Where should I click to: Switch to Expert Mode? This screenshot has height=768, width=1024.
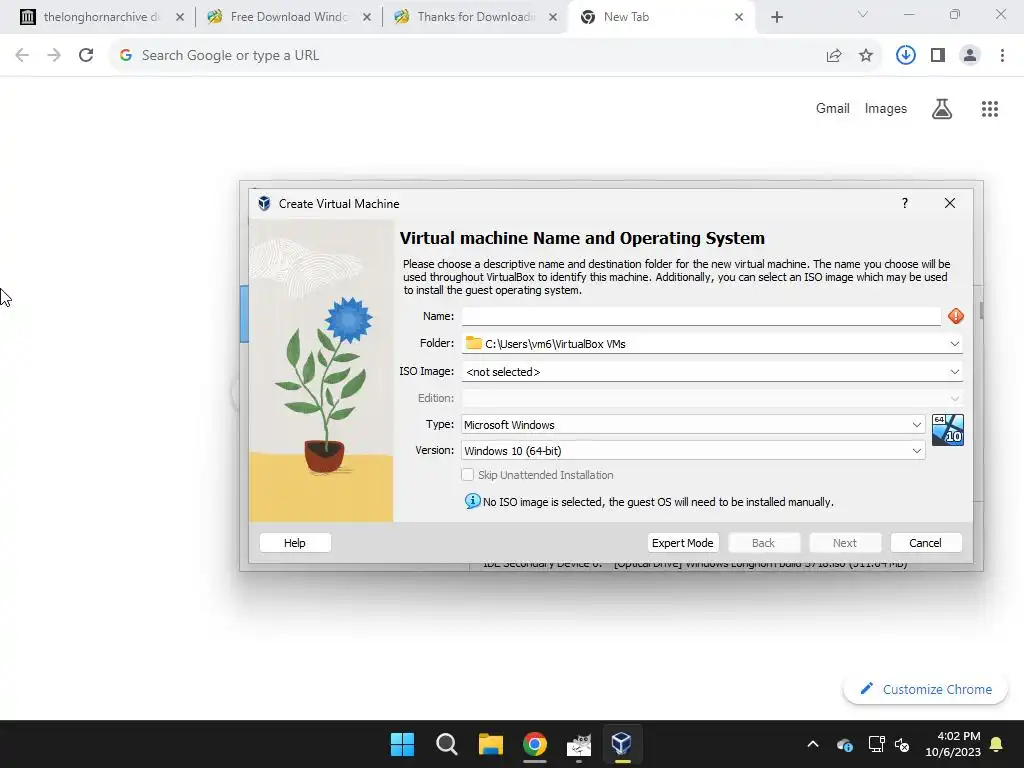click(682, 543)
